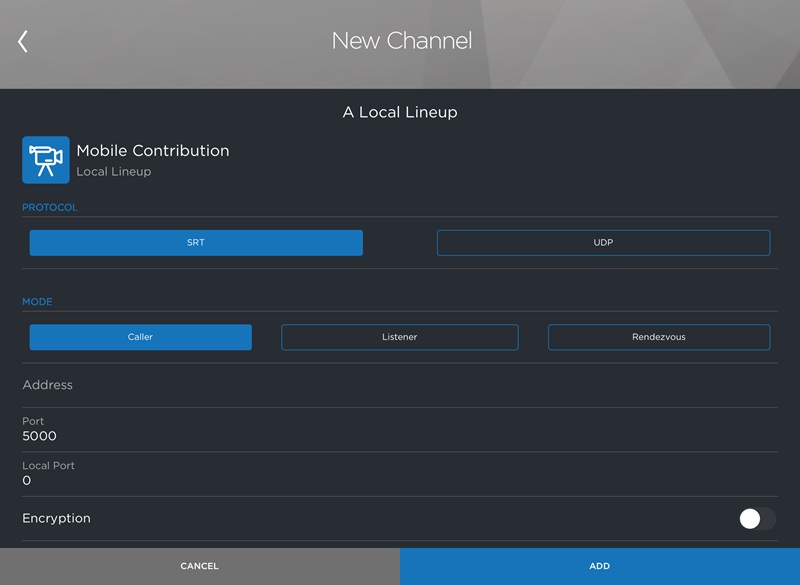Switch mode to Listener
The width and height of the screenshot is (800, 585).
[x=400, y=337]
